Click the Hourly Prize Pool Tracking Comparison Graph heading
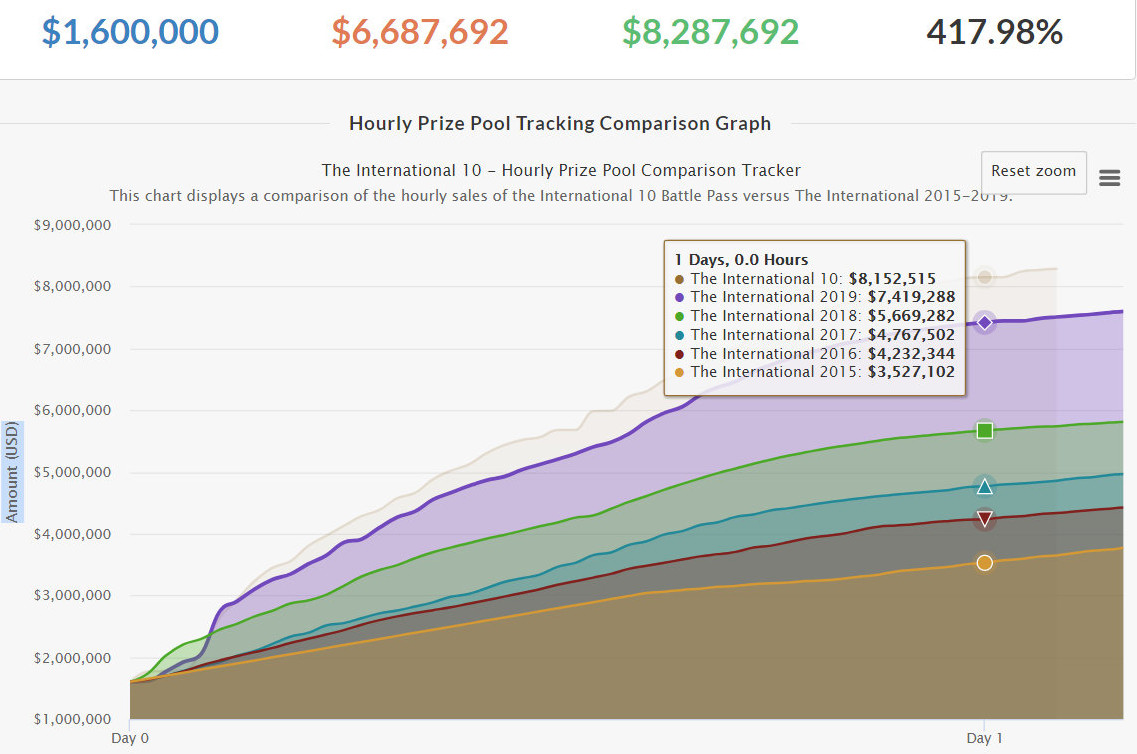The width and height of the screenshot is (1137, 754). (x=560, y=123)
